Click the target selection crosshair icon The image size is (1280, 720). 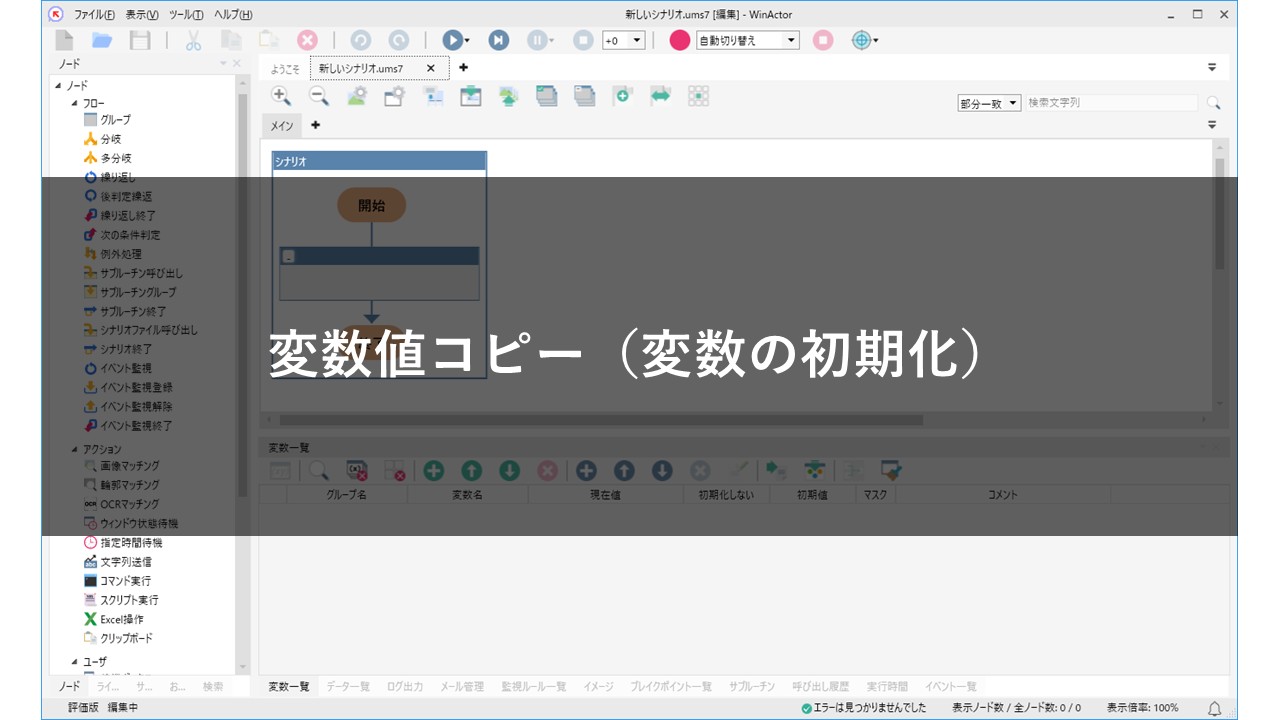(861, 40)
